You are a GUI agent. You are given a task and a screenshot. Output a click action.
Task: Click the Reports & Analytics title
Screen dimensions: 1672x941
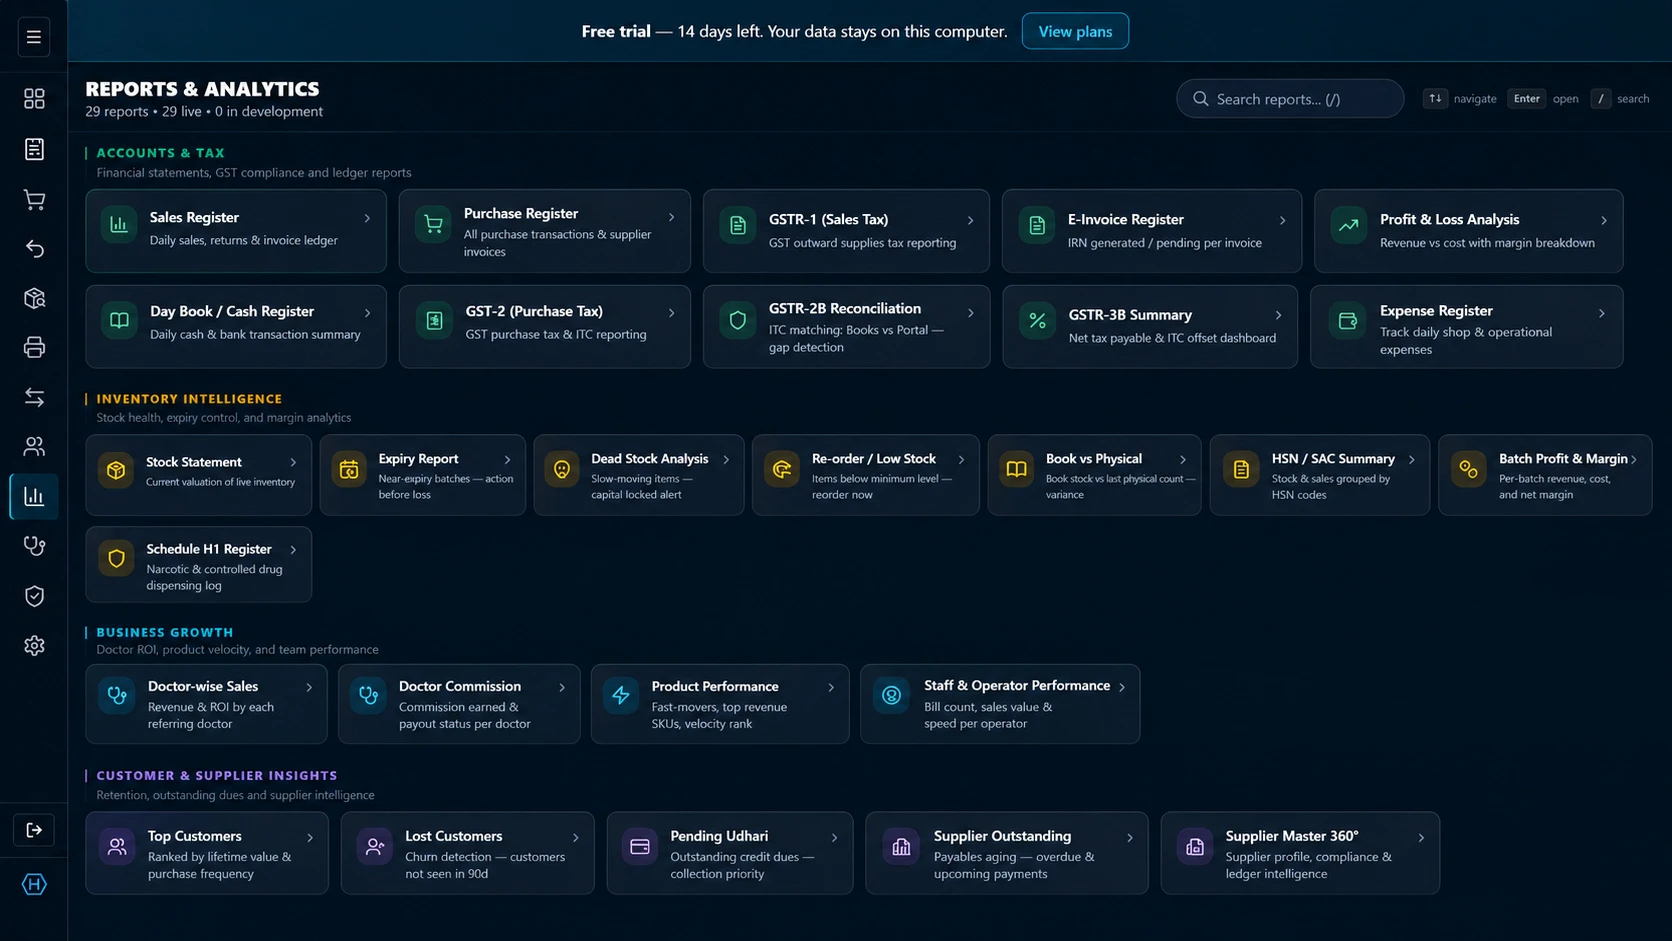pos(202,89)
